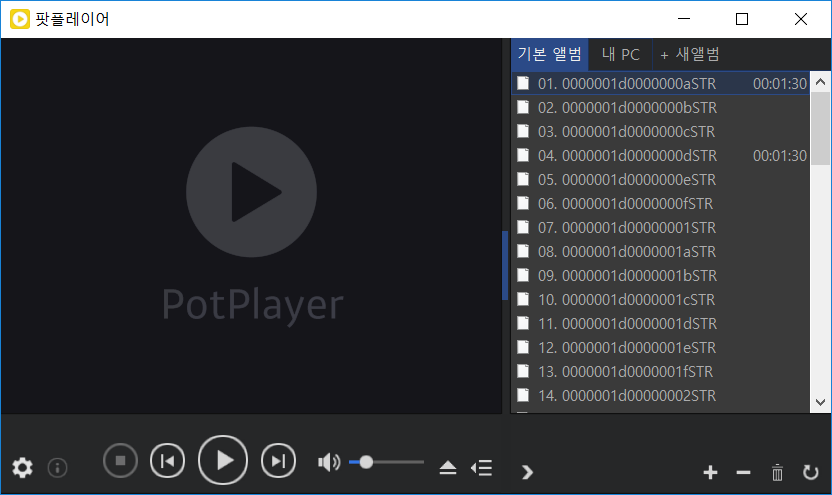Mute the volume speaker icon
The image size is (832, 495).
[329, 462]
